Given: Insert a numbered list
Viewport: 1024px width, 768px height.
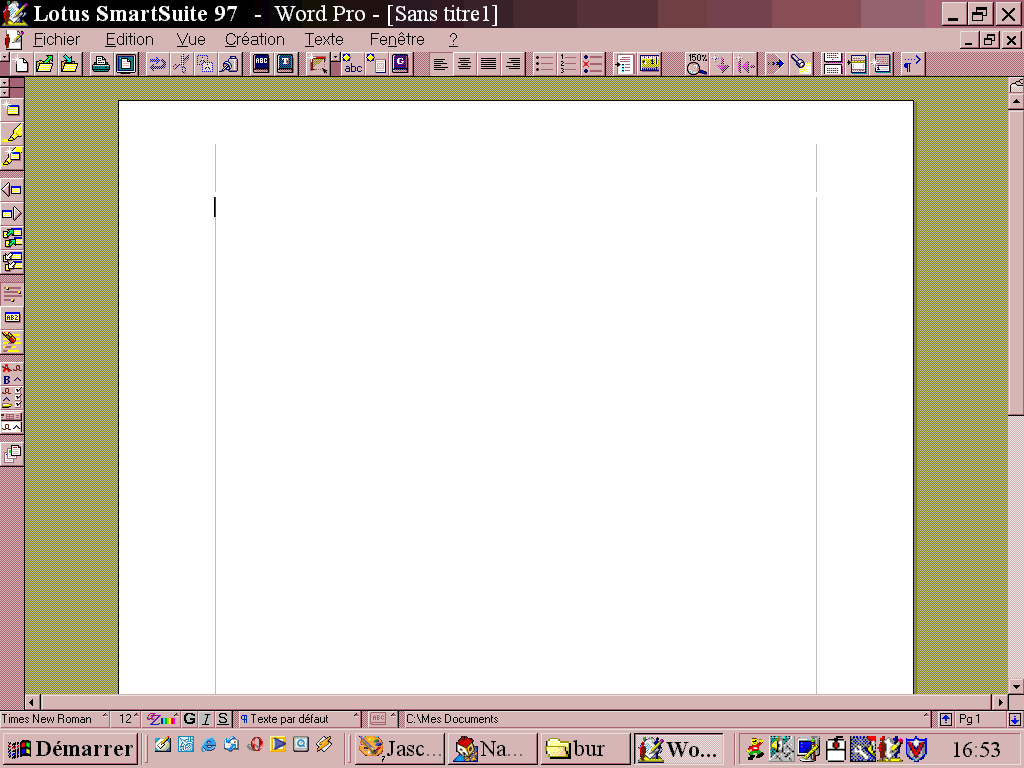Looking at the screenshot, I should pyautogui.click(x=568, y=64).
